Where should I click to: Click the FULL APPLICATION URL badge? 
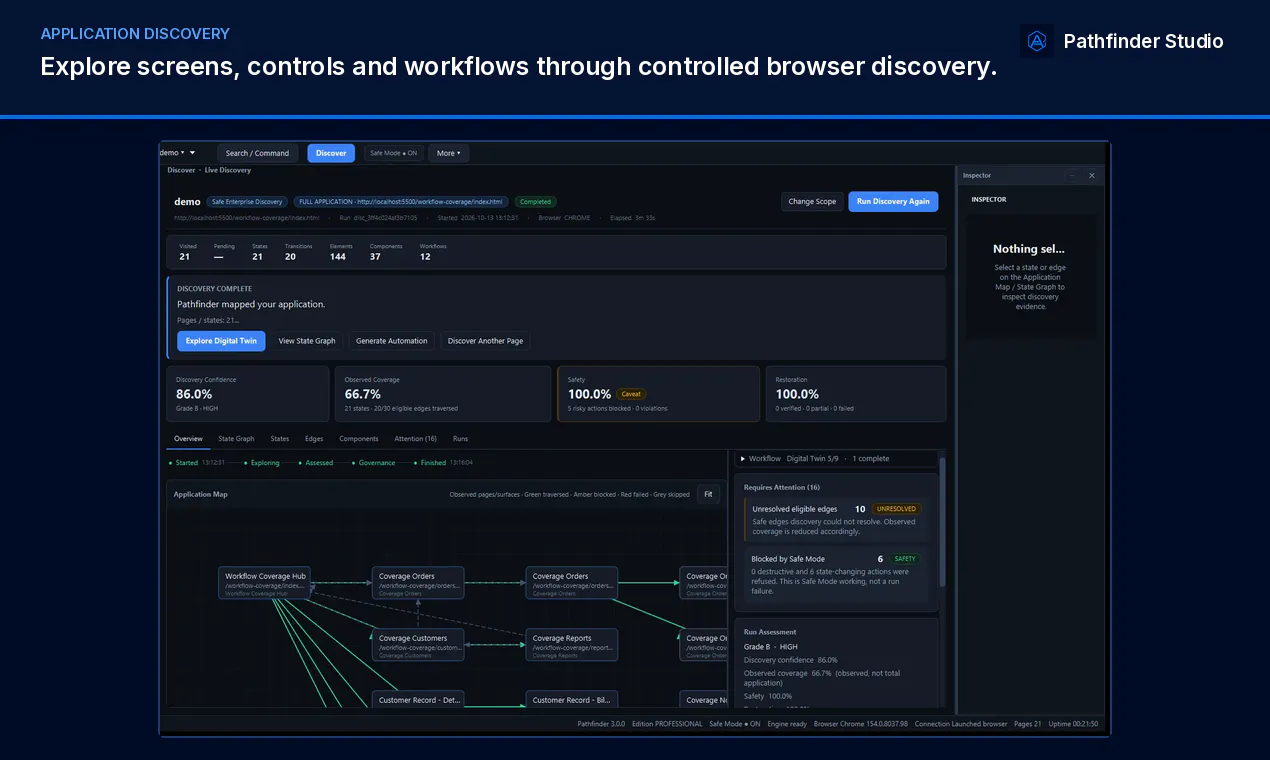click(401, 202)
